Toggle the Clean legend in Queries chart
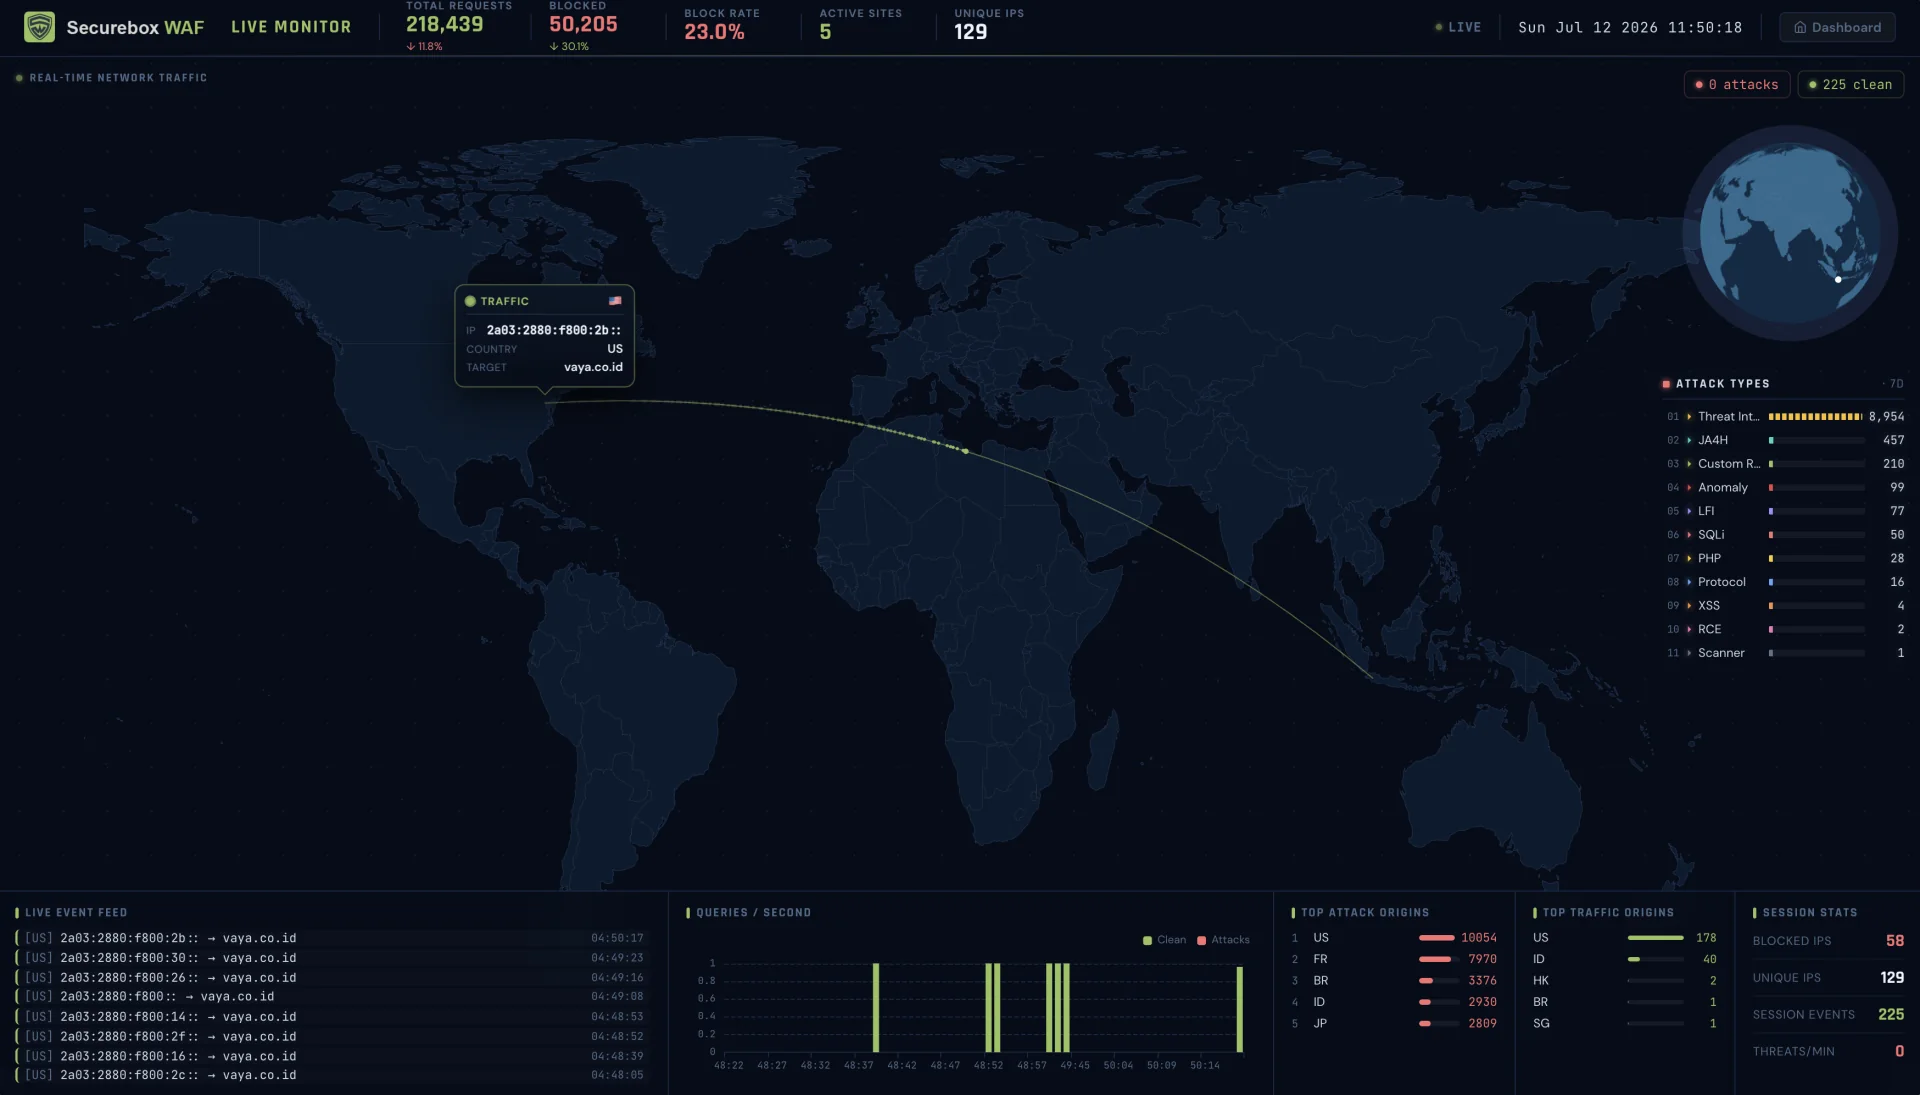 [1164, 940]
